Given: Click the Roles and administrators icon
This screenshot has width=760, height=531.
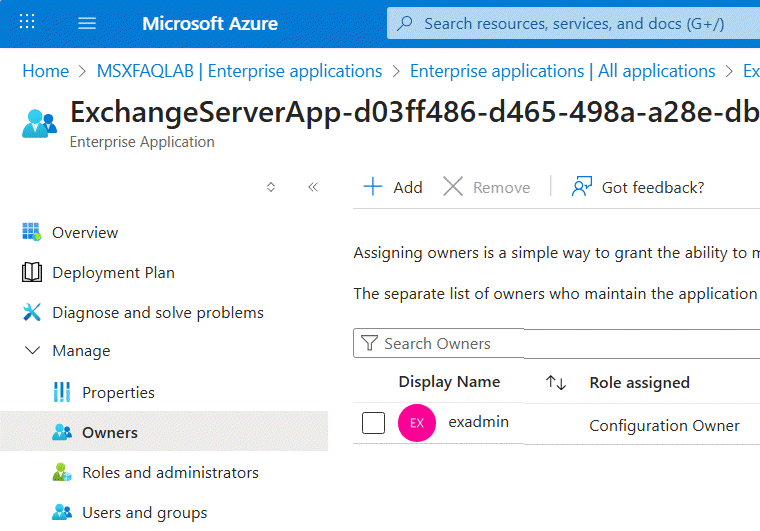Looking at the screenshot, I should 62,472.
